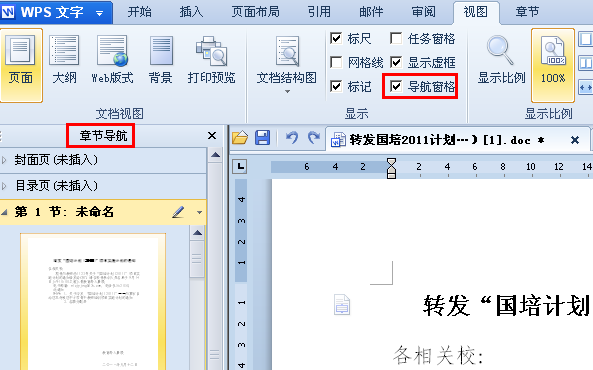
Task: Open the 章节 ribbon tab
Action: pyautogui.click(x=527, y=12)
